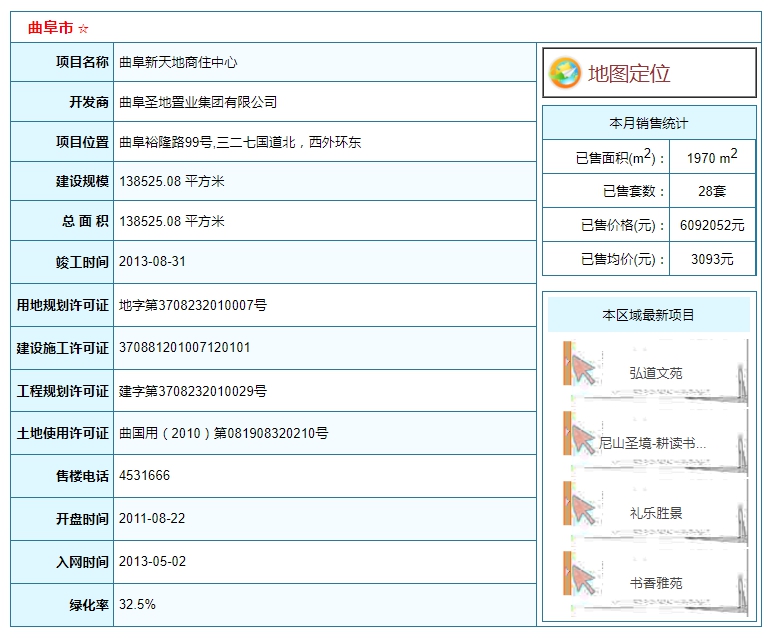Open the 礼乐胜景 project link

pos(656,513)
